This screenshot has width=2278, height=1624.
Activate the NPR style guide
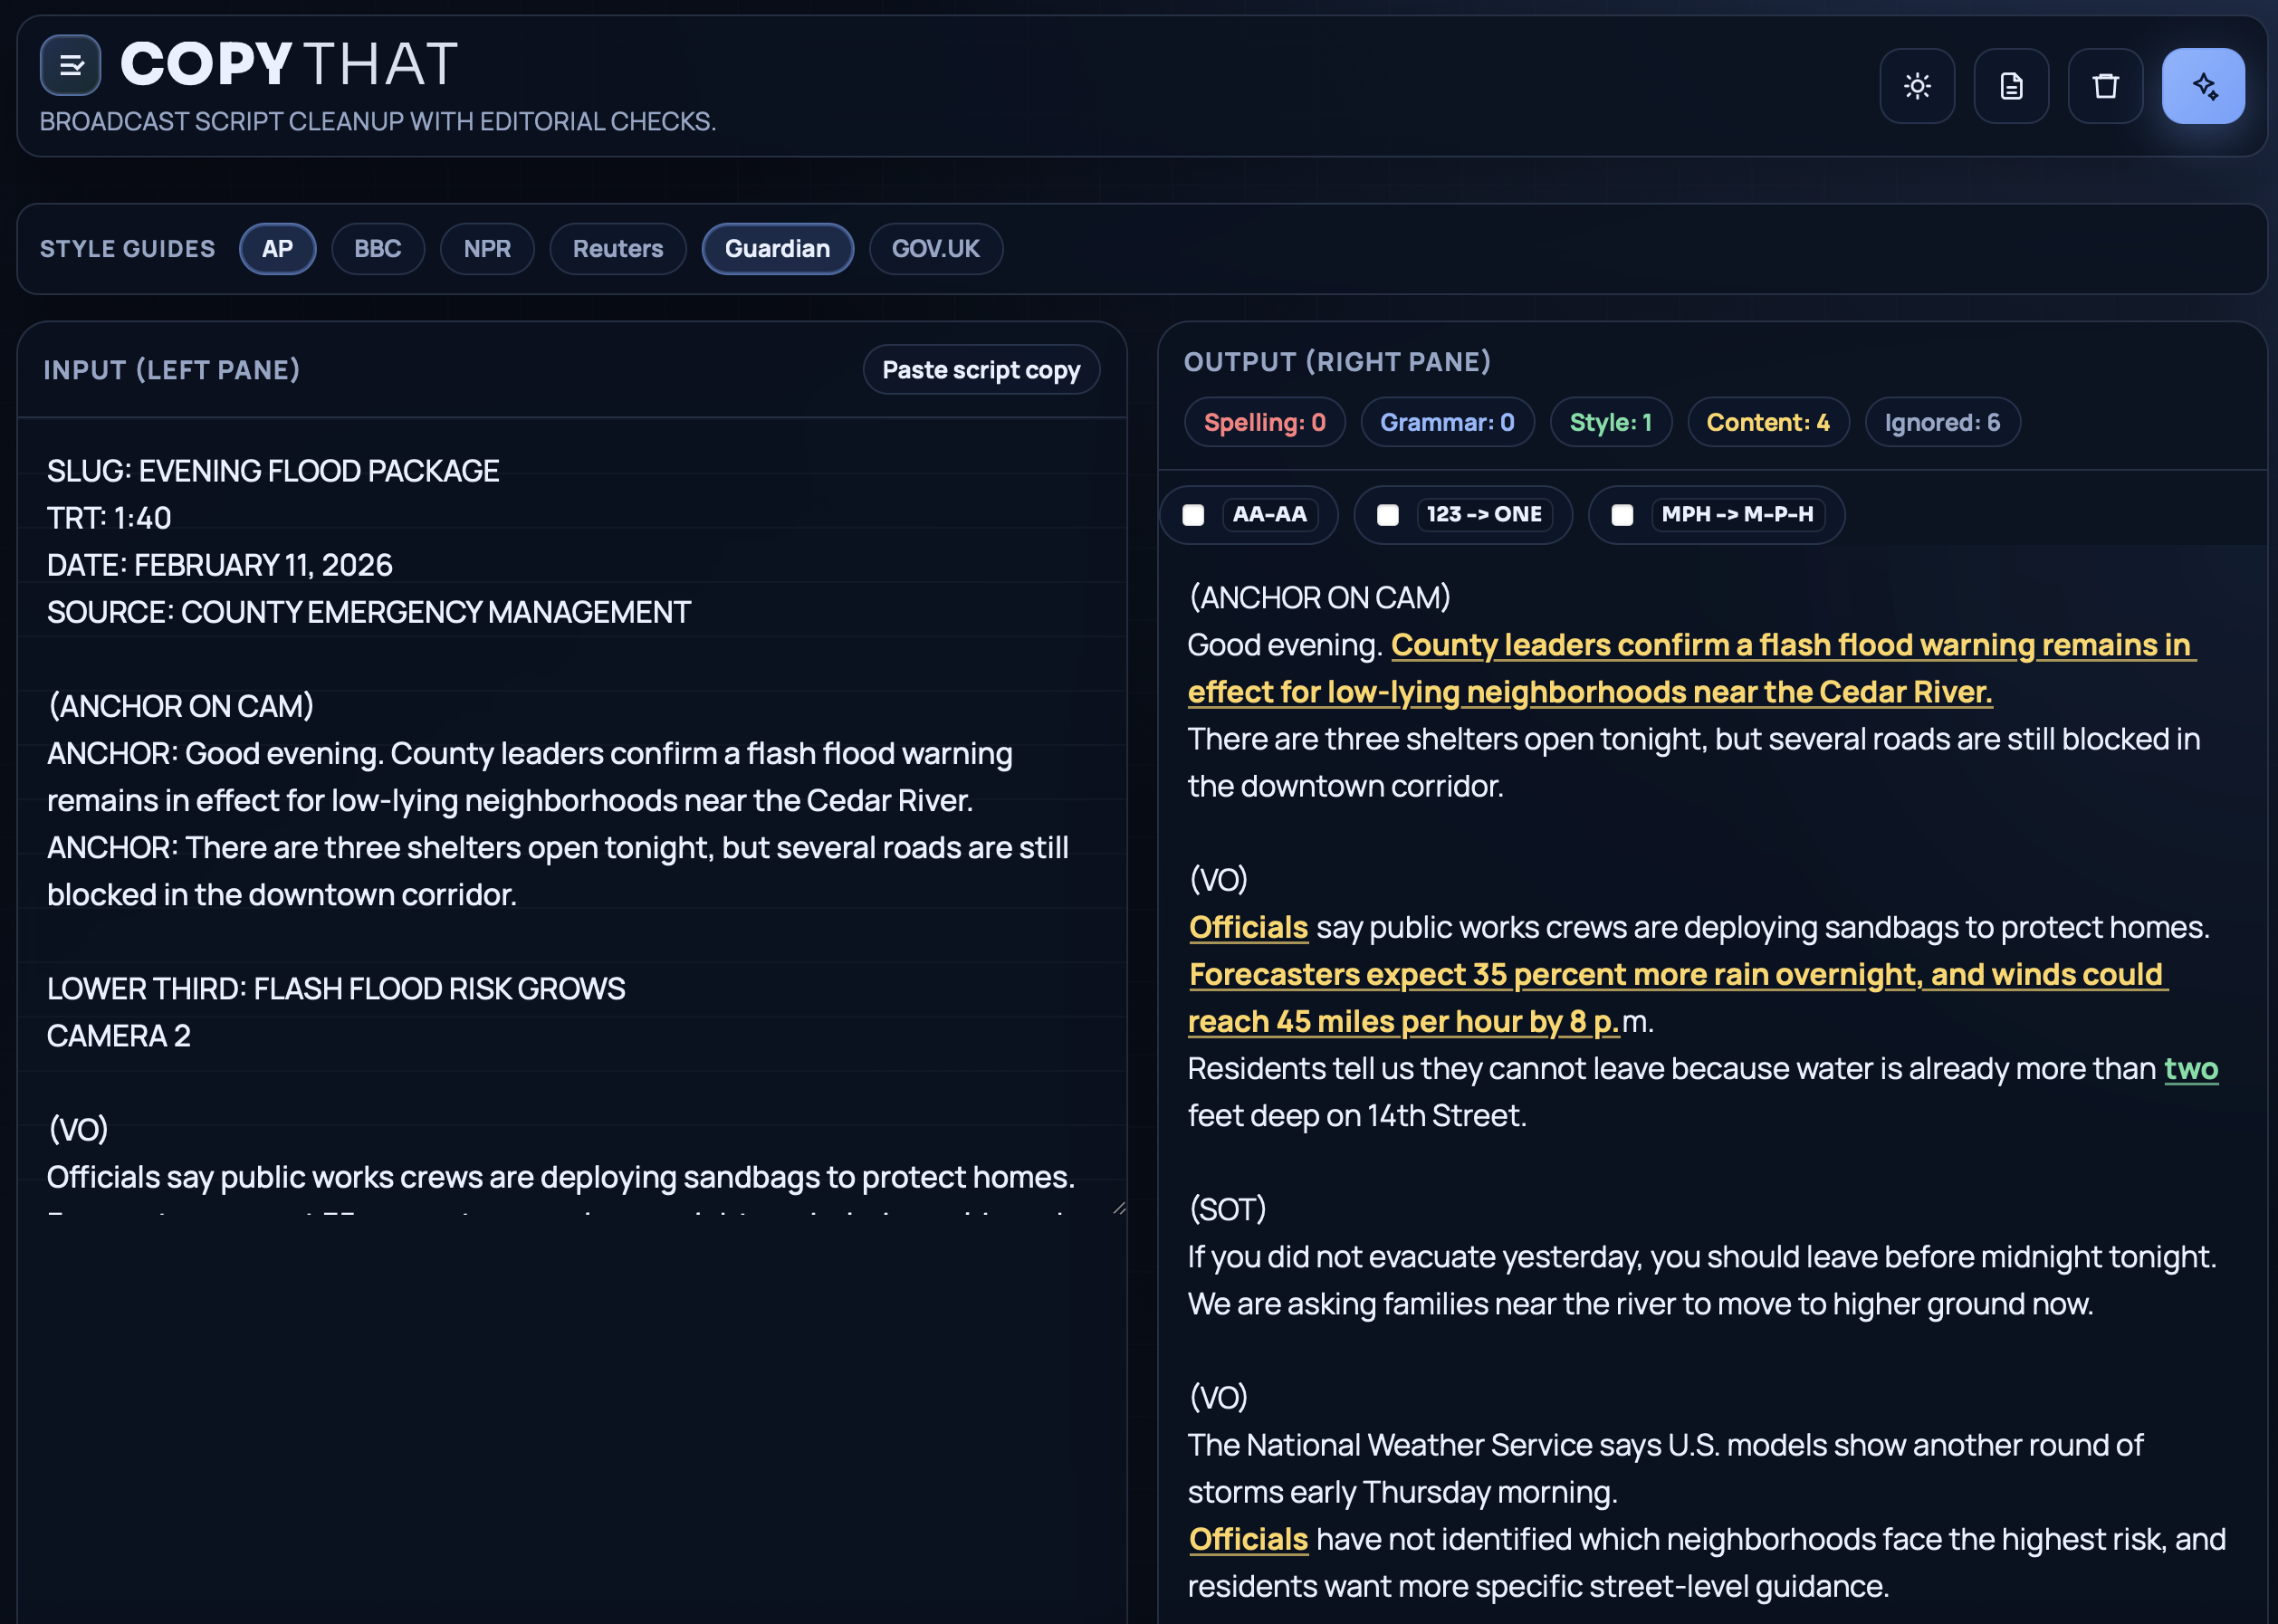pos(487,249)
